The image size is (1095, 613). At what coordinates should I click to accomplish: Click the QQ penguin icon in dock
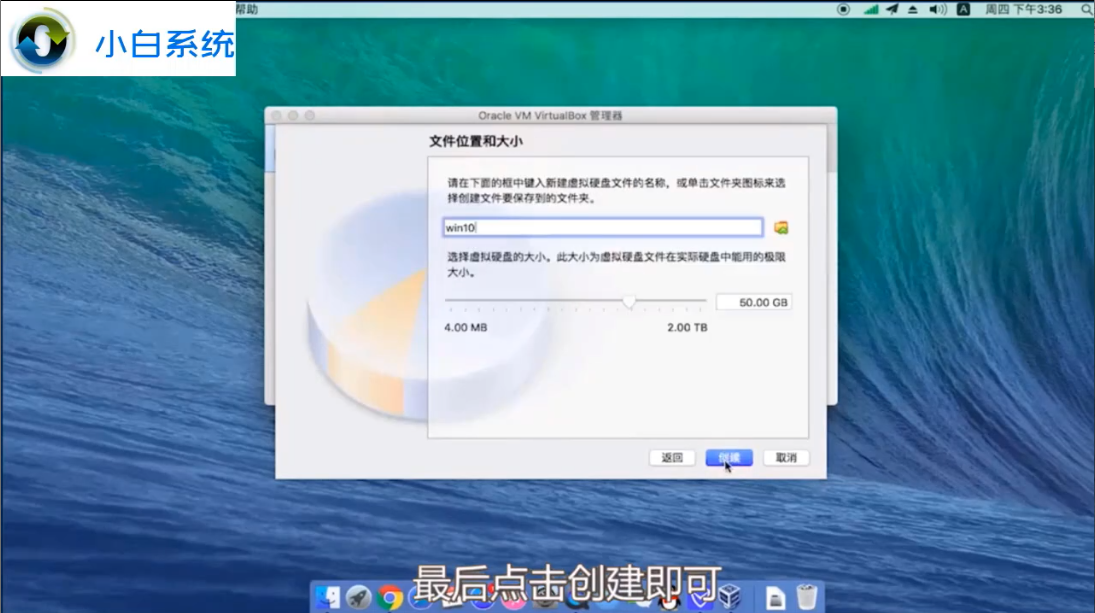[x=669, y=598]
